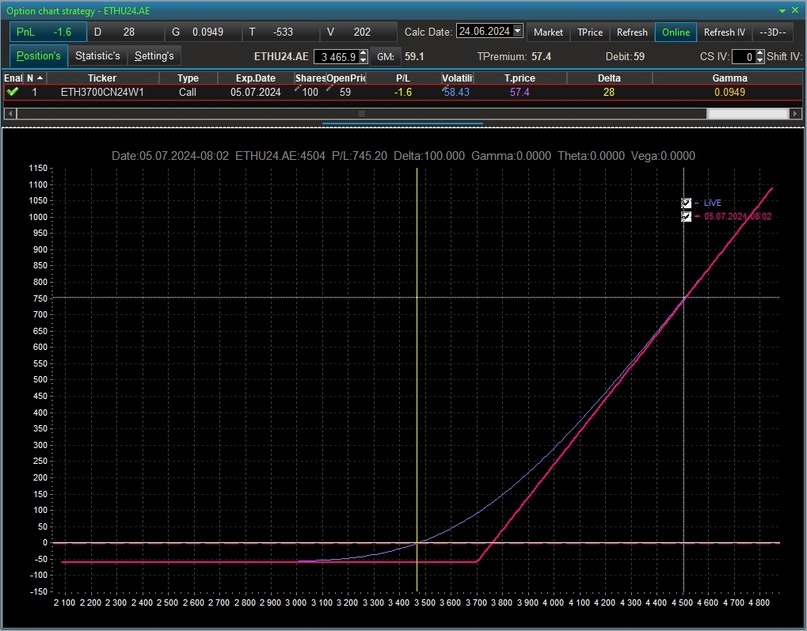Open the Calc Date dropdown calendar
Screen dimensions: 807x631
518,31
